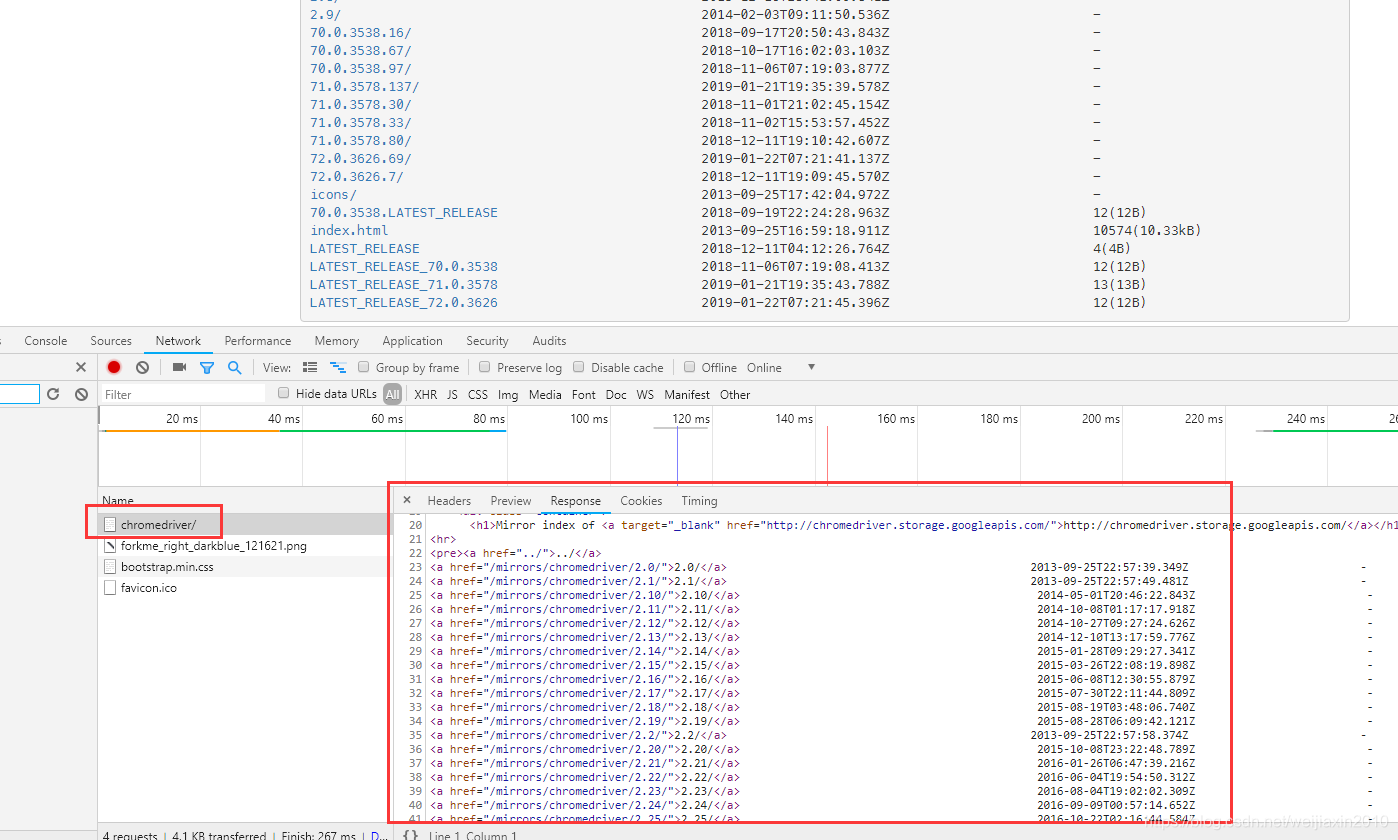Click the red record network log button
Viewport: 1398px width, 840px height.
click(114, 368)
